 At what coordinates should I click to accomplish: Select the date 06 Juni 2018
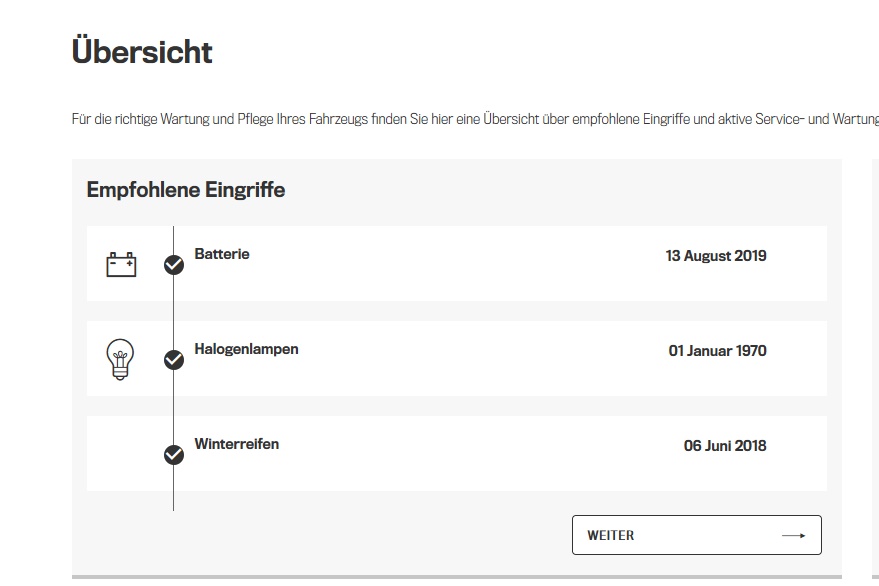click(725, 446)
